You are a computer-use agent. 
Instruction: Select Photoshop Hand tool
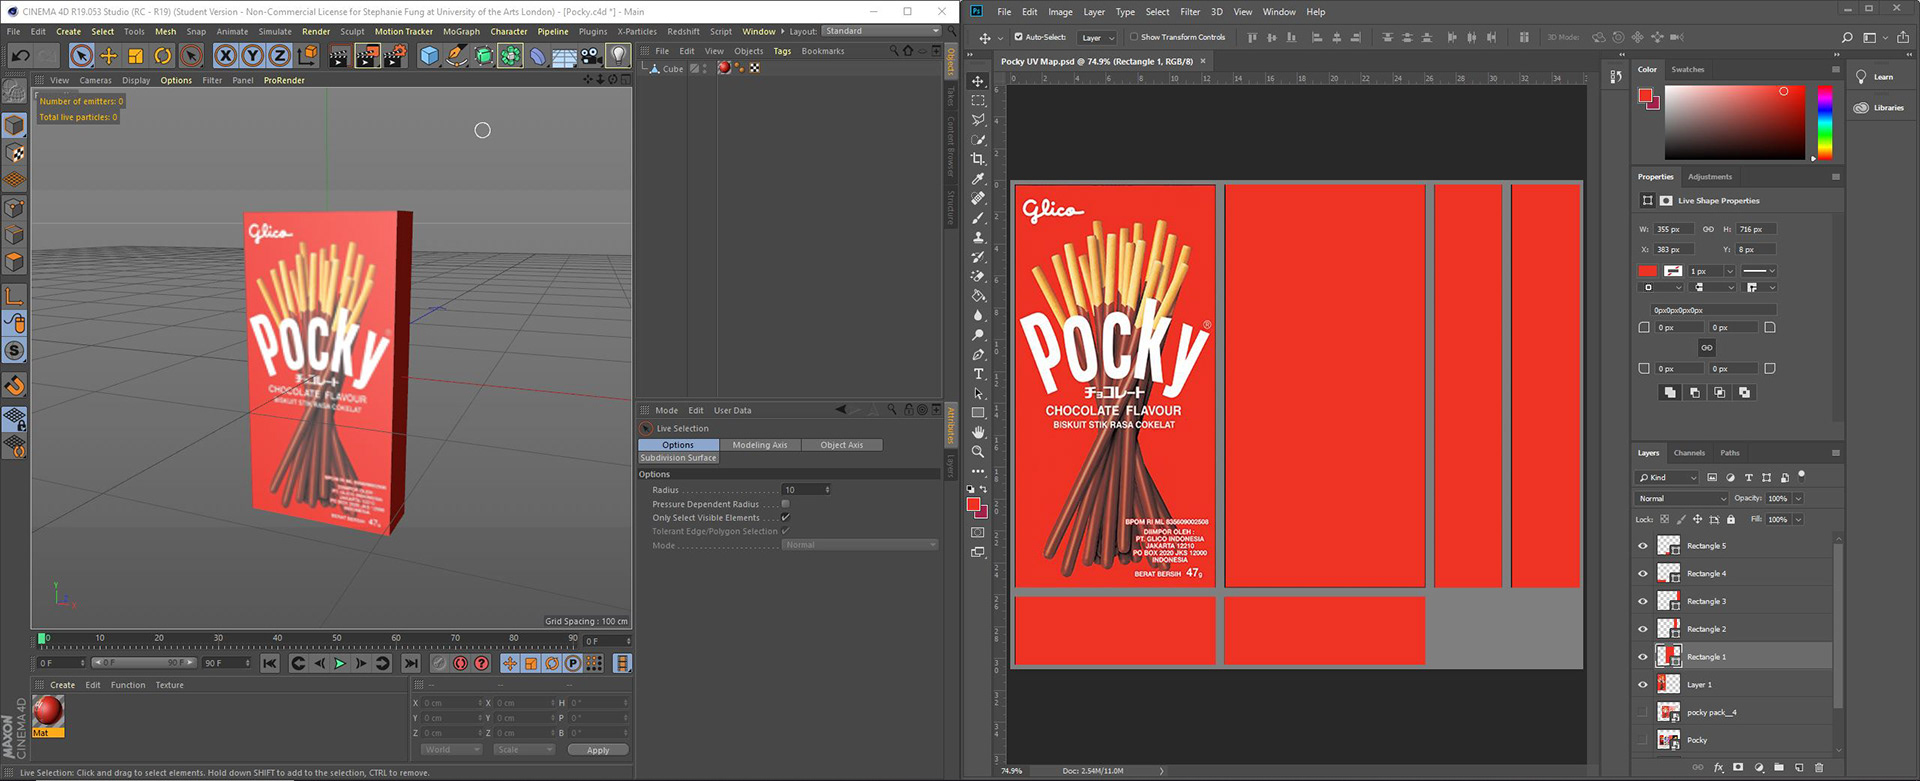978,432
